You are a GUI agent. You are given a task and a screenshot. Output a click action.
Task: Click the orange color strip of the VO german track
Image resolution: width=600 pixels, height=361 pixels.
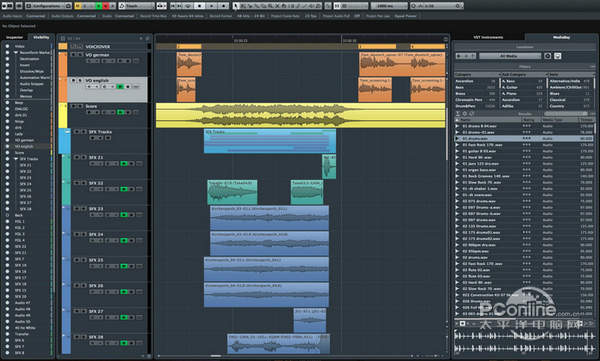pyautogui.click(x=63, y=64)
